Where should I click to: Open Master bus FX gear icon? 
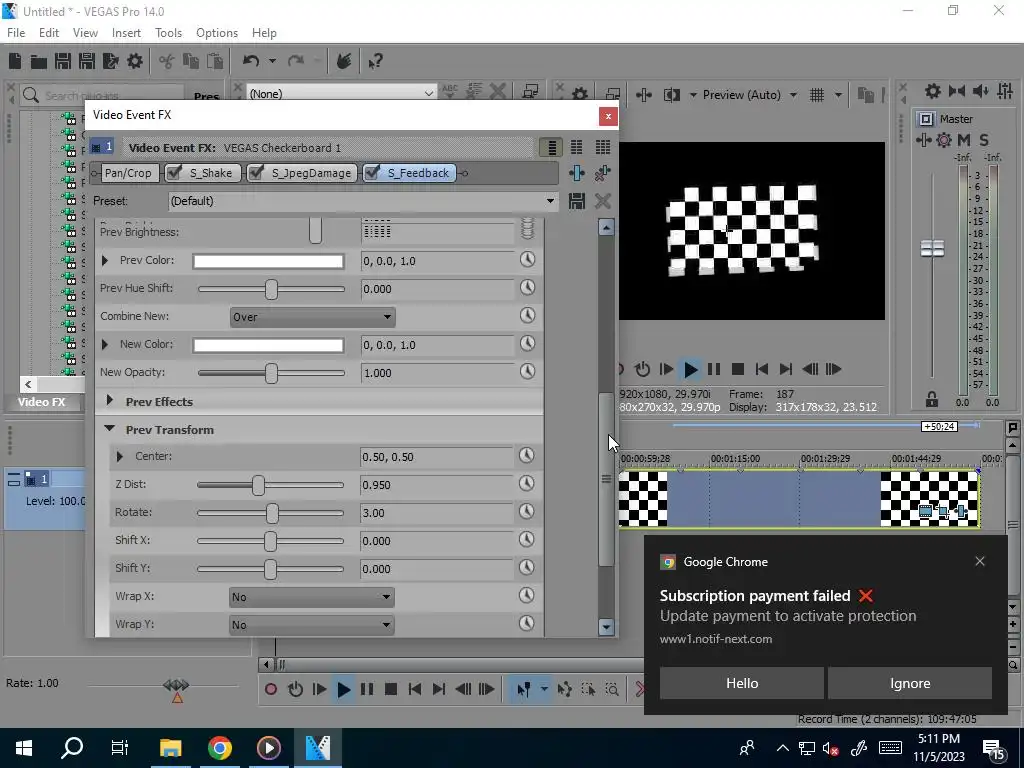click(944, 140)
